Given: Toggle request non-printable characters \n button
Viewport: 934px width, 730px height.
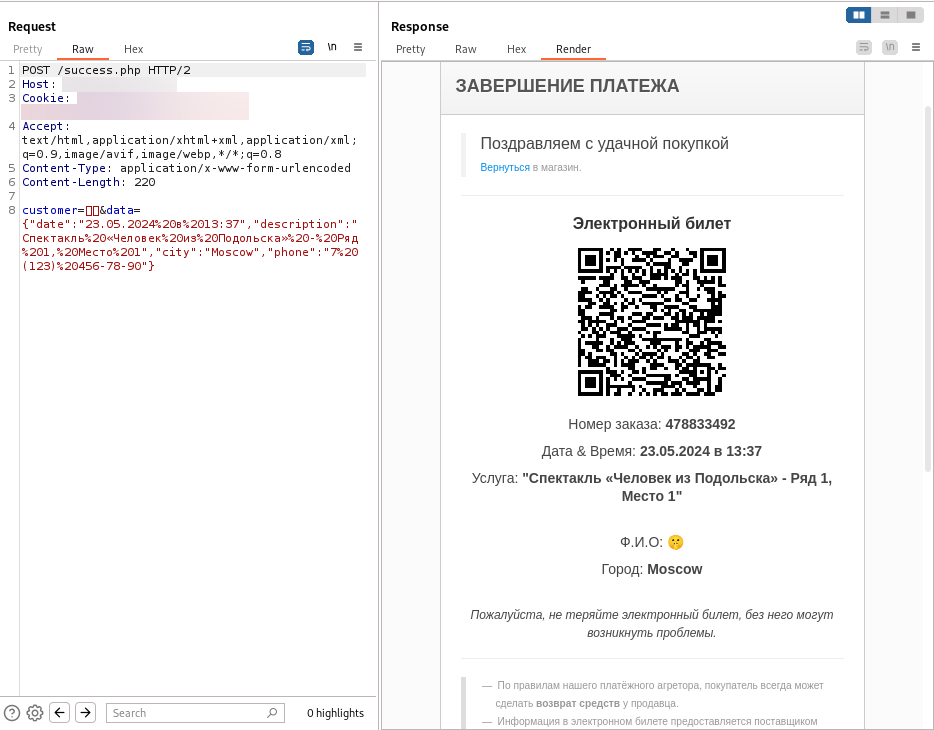Looking at the screenshot, I should pos(332,47).
